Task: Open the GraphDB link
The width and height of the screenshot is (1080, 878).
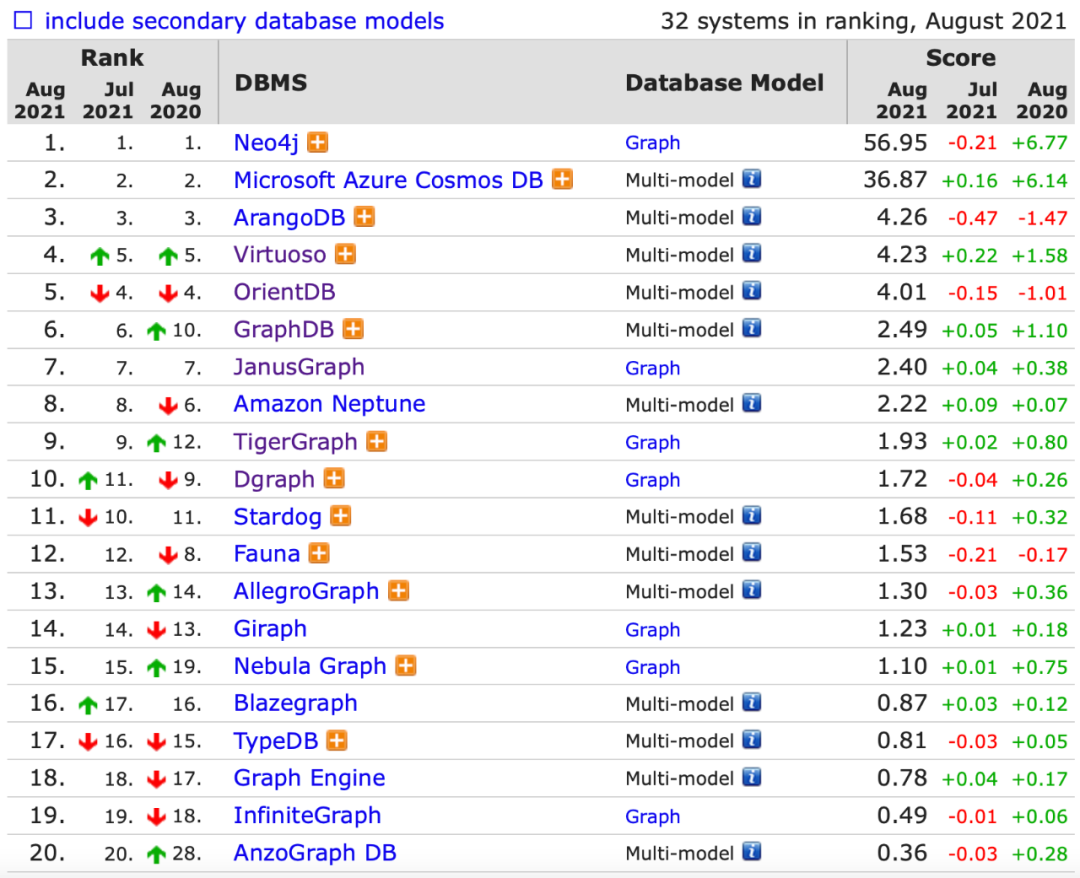Action: [284, 329]
